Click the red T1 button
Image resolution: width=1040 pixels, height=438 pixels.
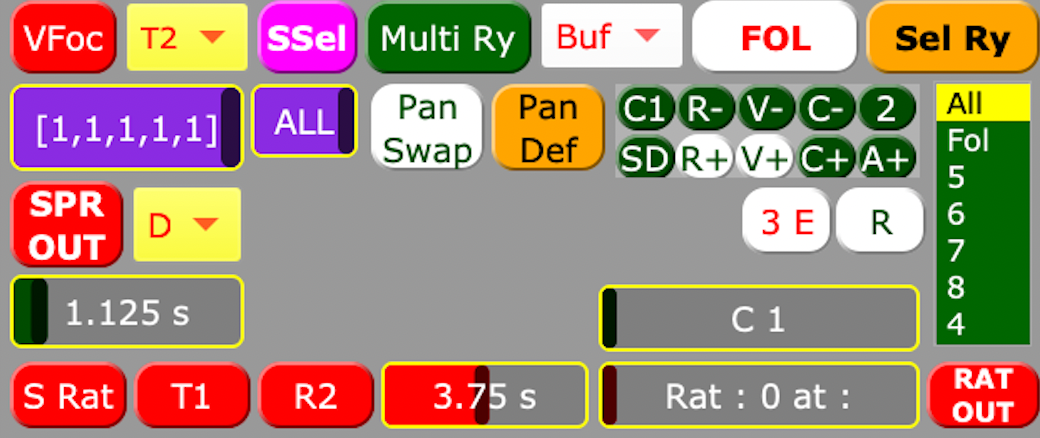click(x=192, y=396)
